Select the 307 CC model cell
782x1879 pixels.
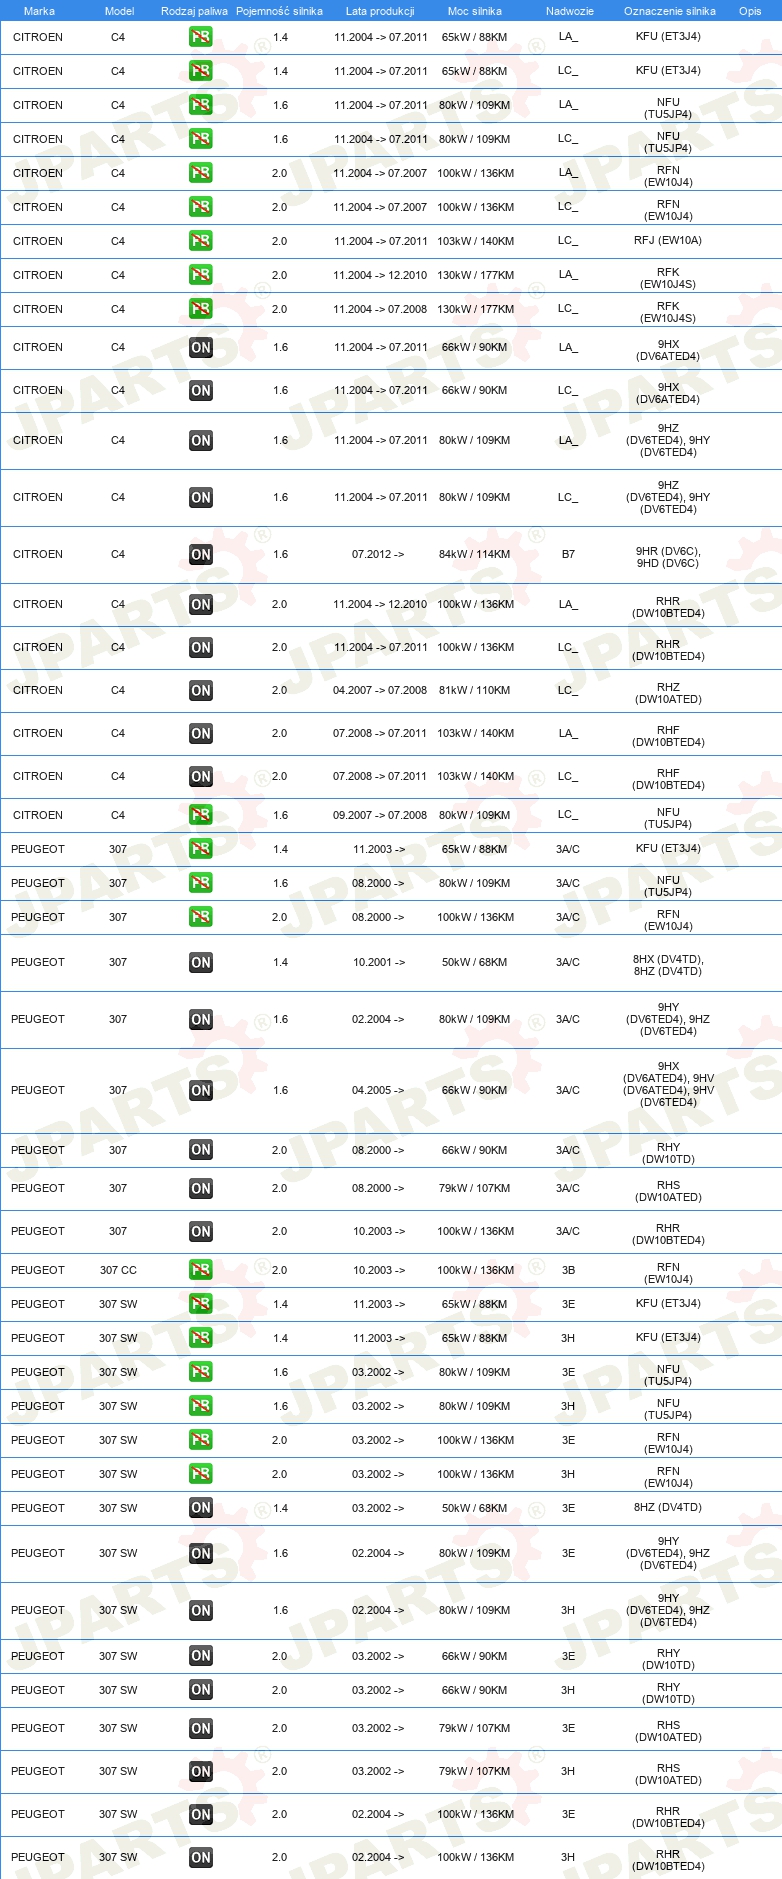(x=118, y=1271)
